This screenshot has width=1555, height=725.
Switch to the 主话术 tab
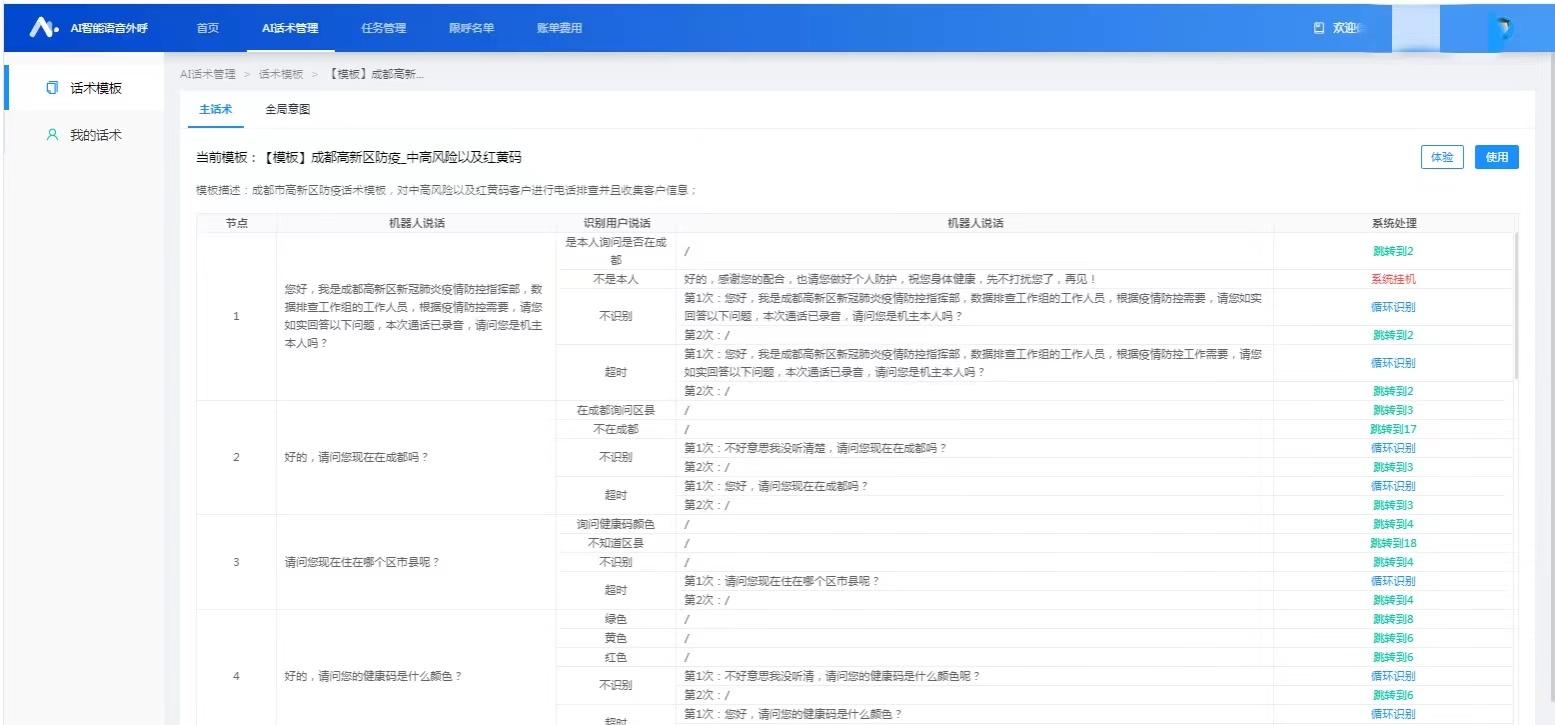216,109
